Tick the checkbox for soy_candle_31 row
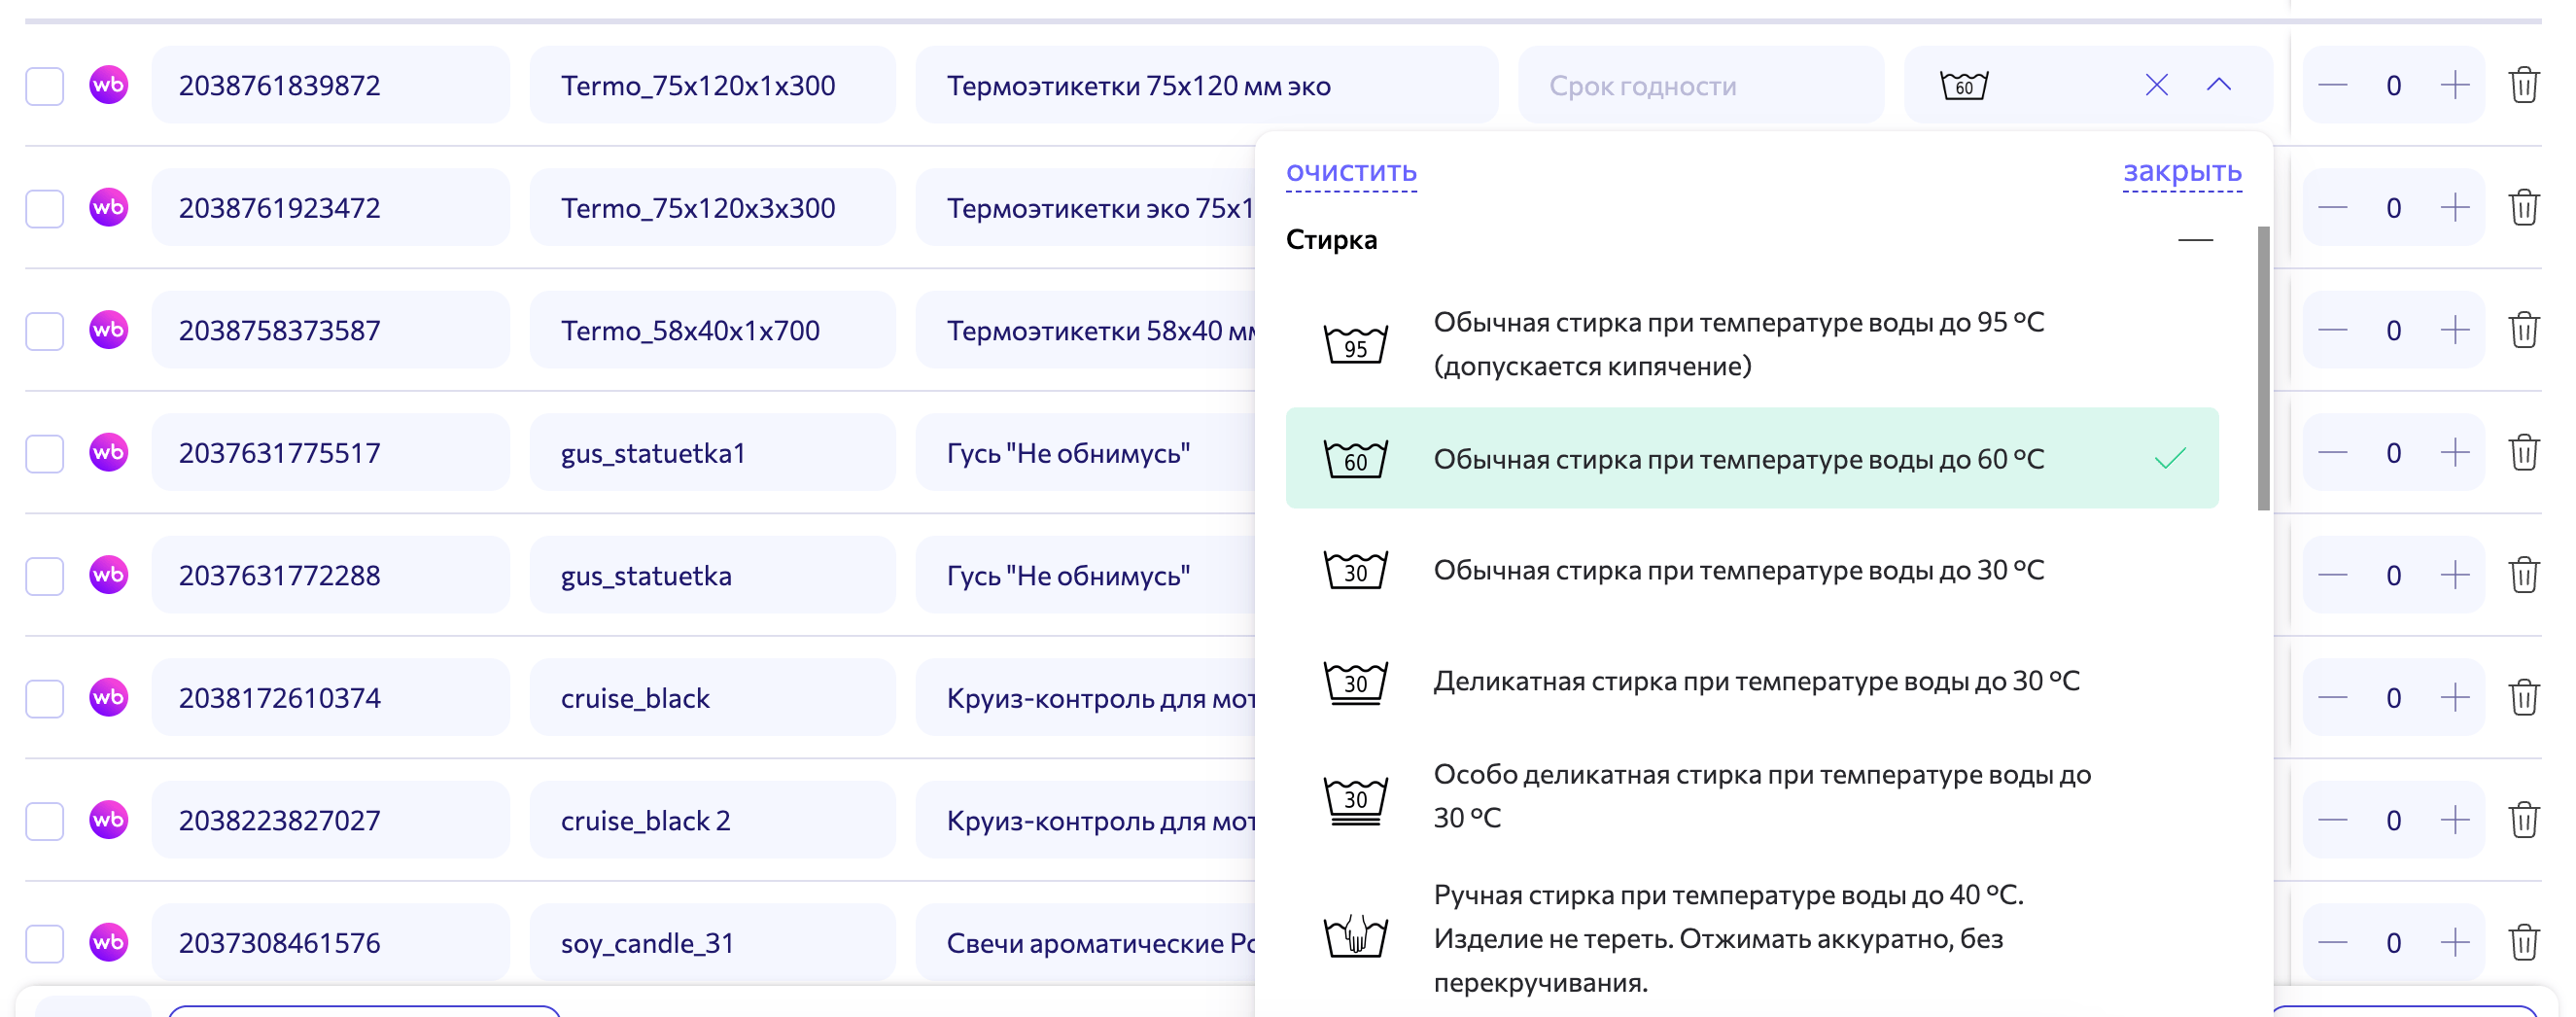The image size is (2576, 1017). click(x=45, y=944)
